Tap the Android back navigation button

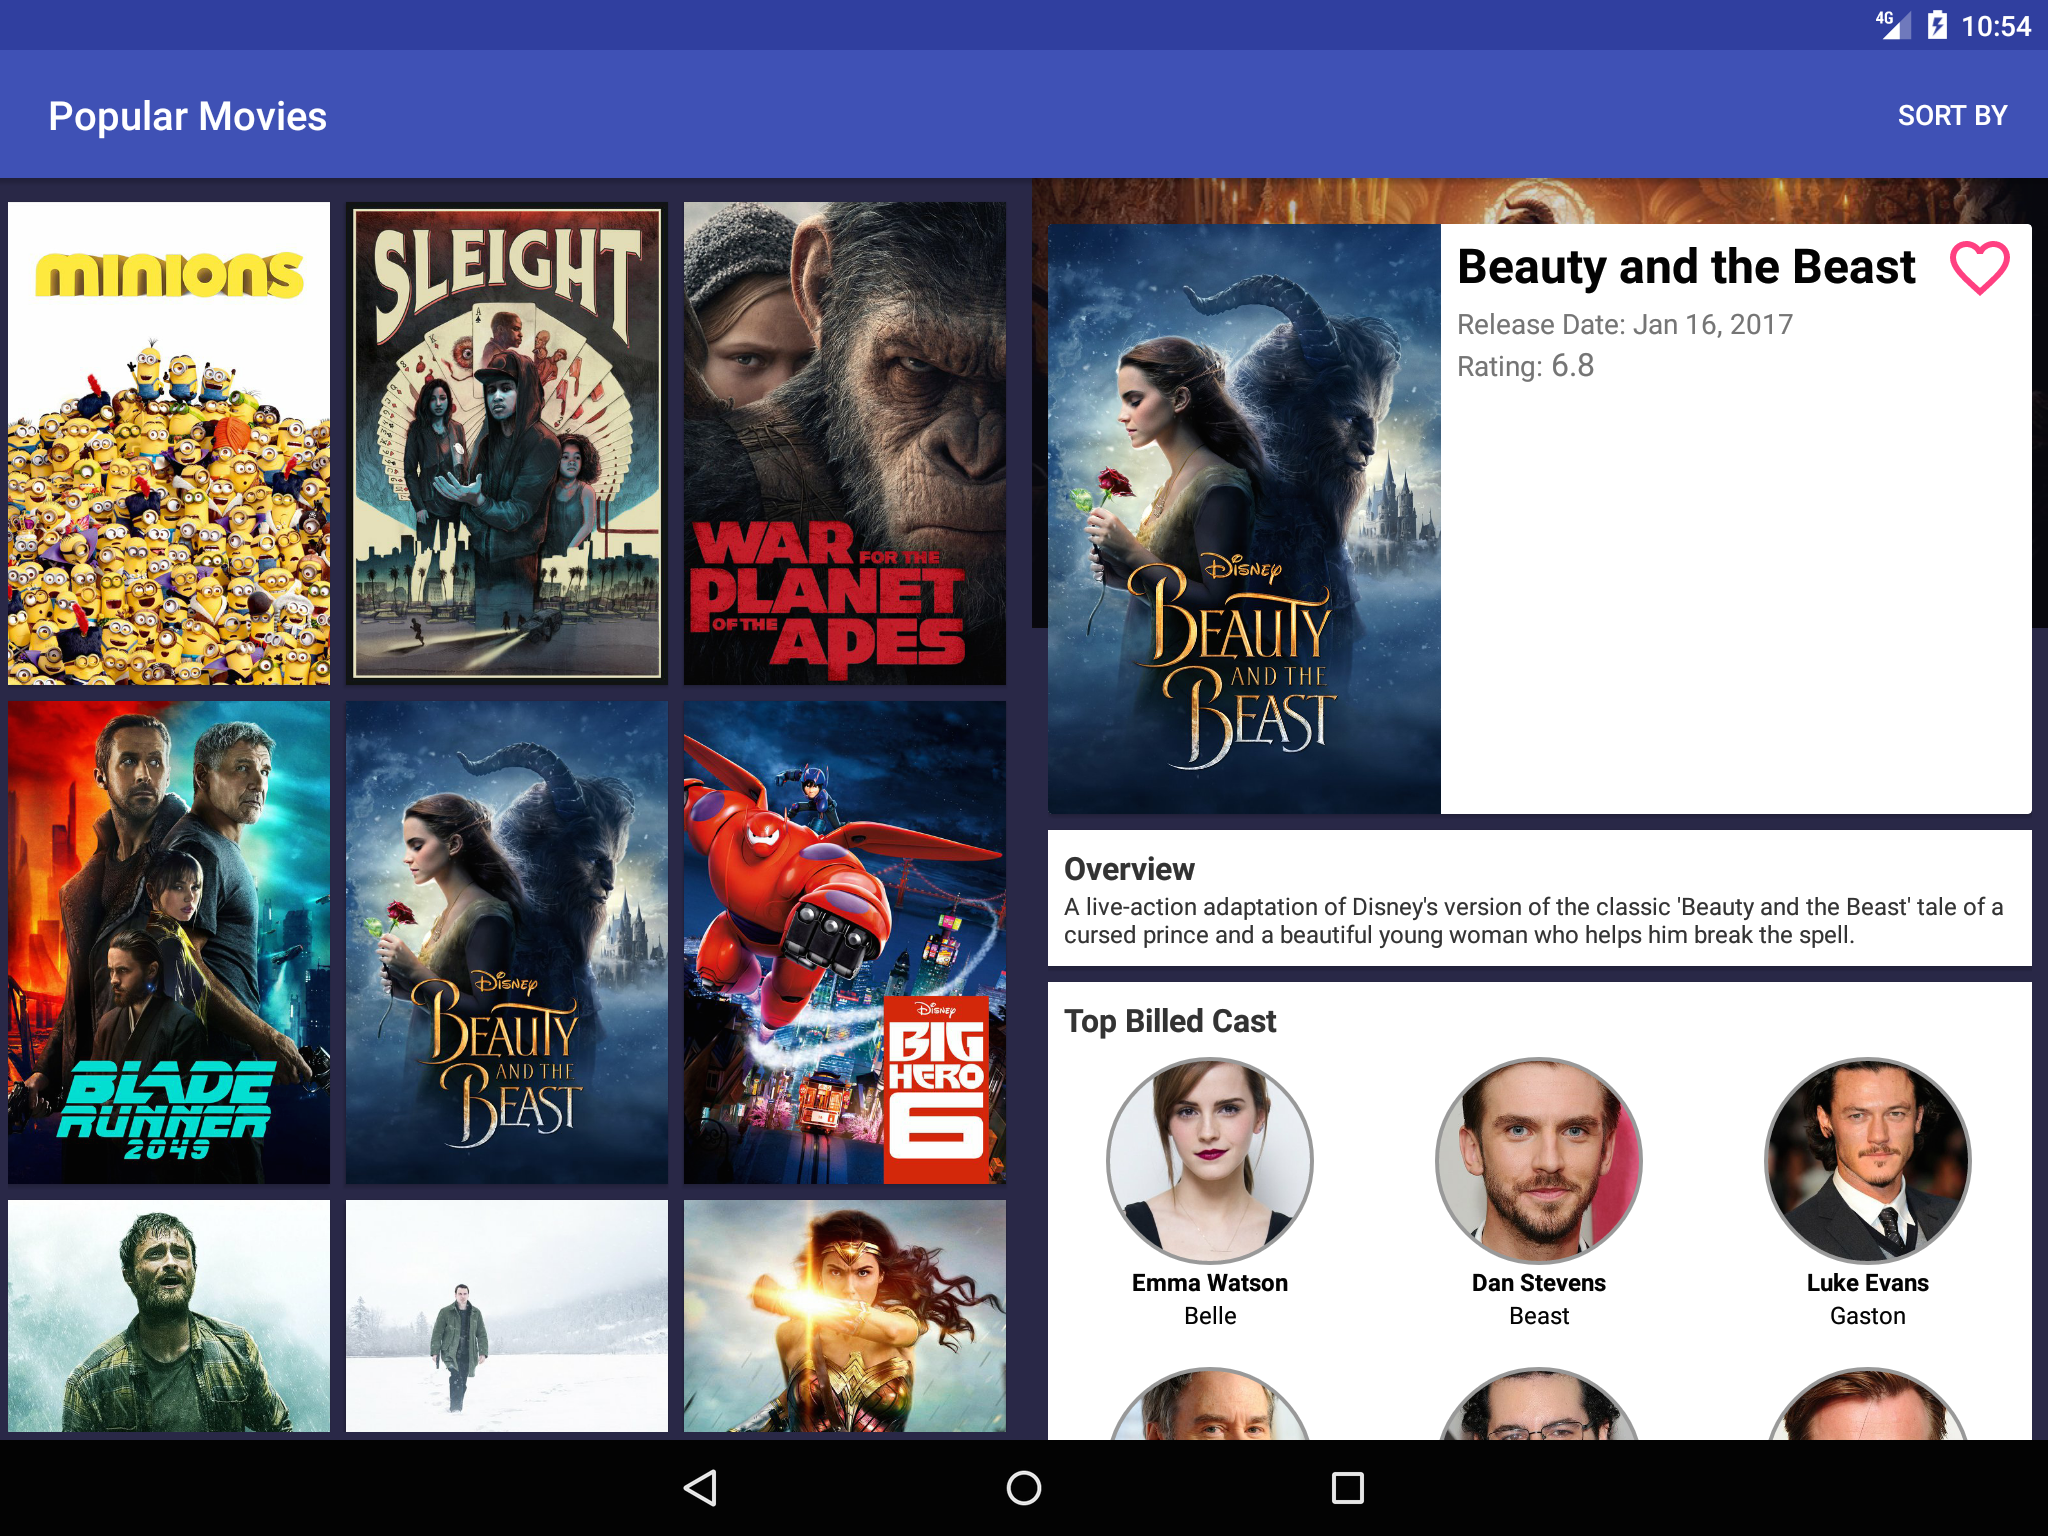tap(701, 1487)
